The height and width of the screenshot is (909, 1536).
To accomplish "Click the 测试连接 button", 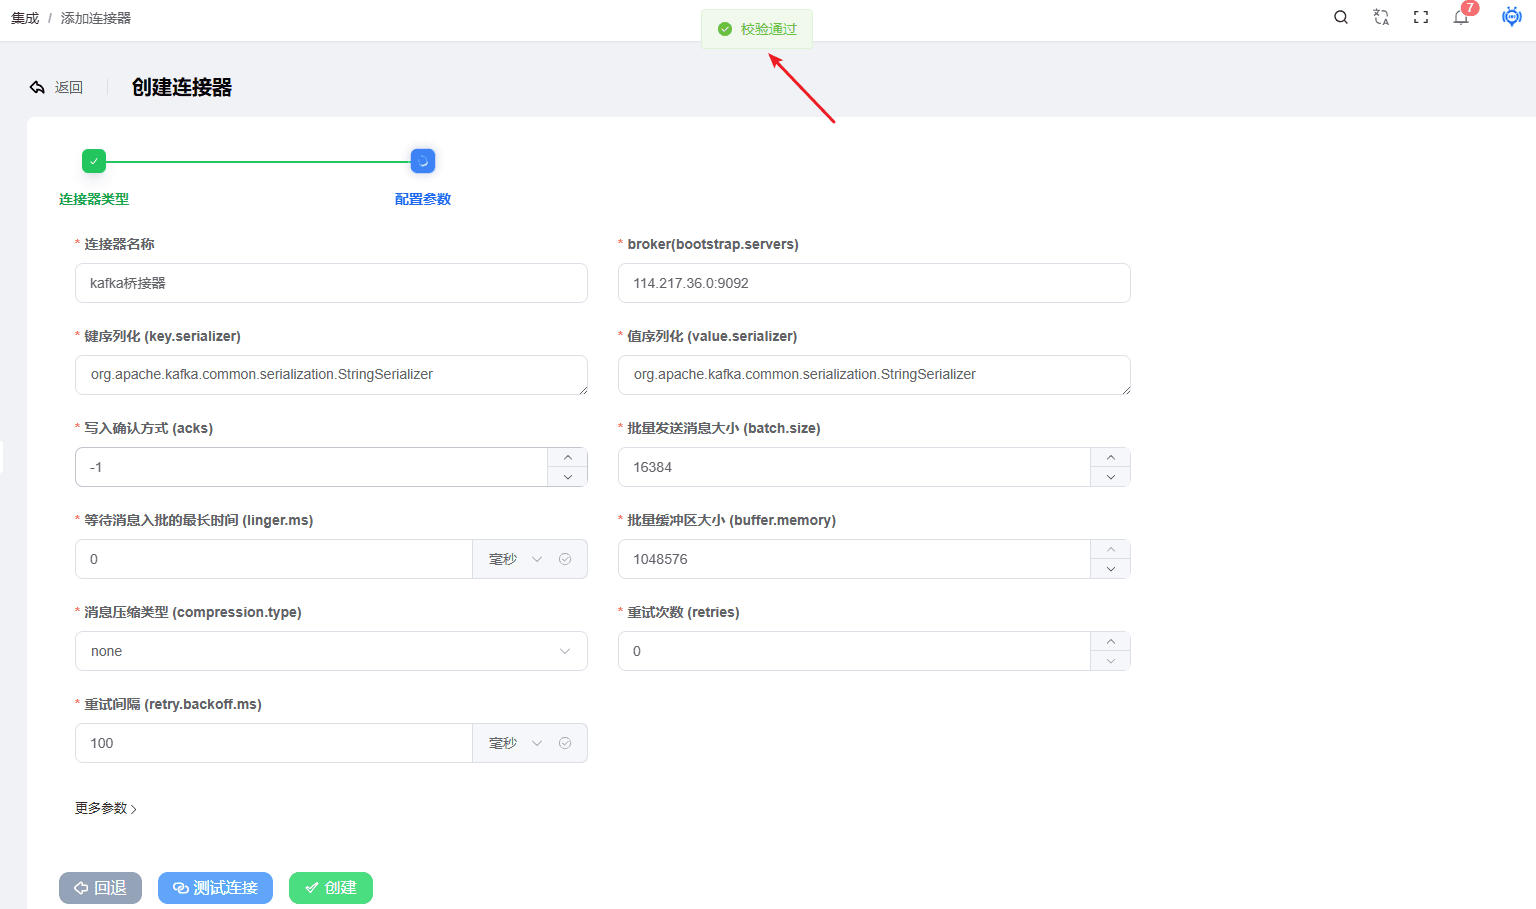I will (x=215, y=888).
